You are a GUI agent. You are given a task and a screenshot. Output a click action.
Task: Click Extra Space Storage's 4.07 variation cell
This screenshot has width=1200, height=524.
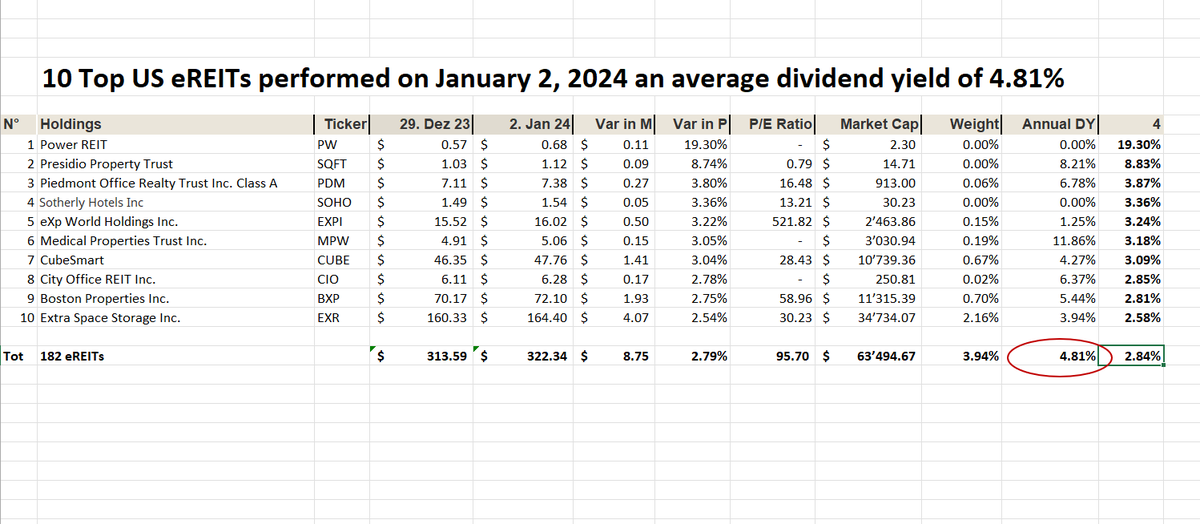tap(616, 318)
